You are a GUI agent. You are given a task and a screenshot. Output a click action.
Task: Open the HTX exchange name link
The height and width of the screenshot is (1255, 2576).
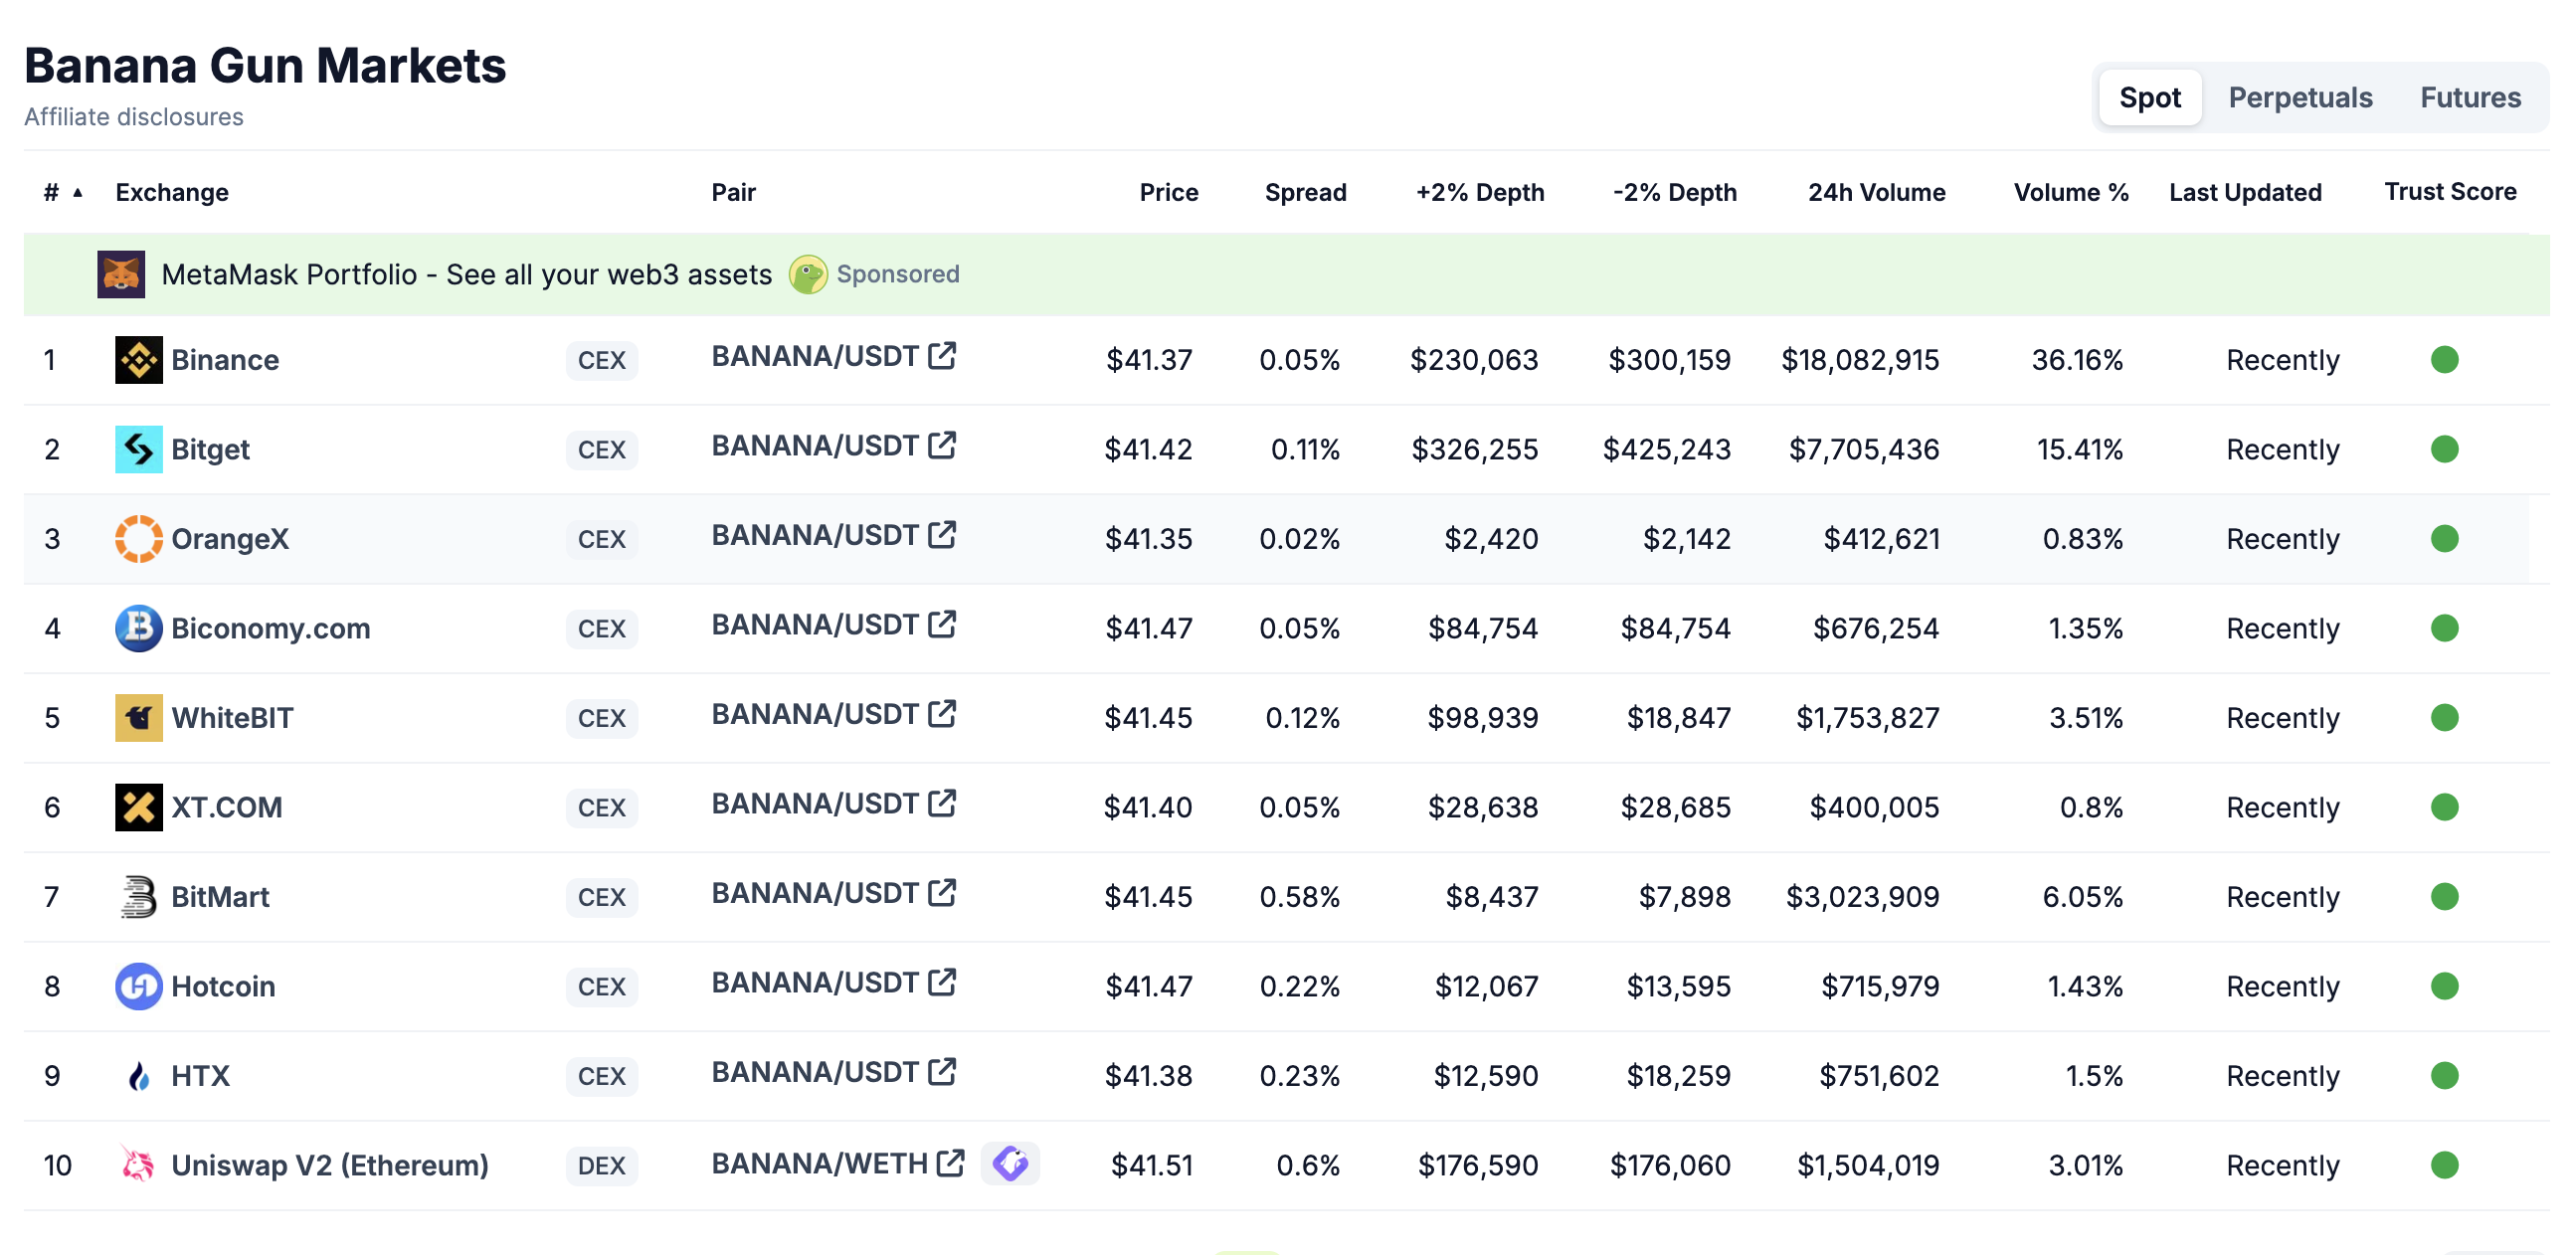(x=201, y=1076)
